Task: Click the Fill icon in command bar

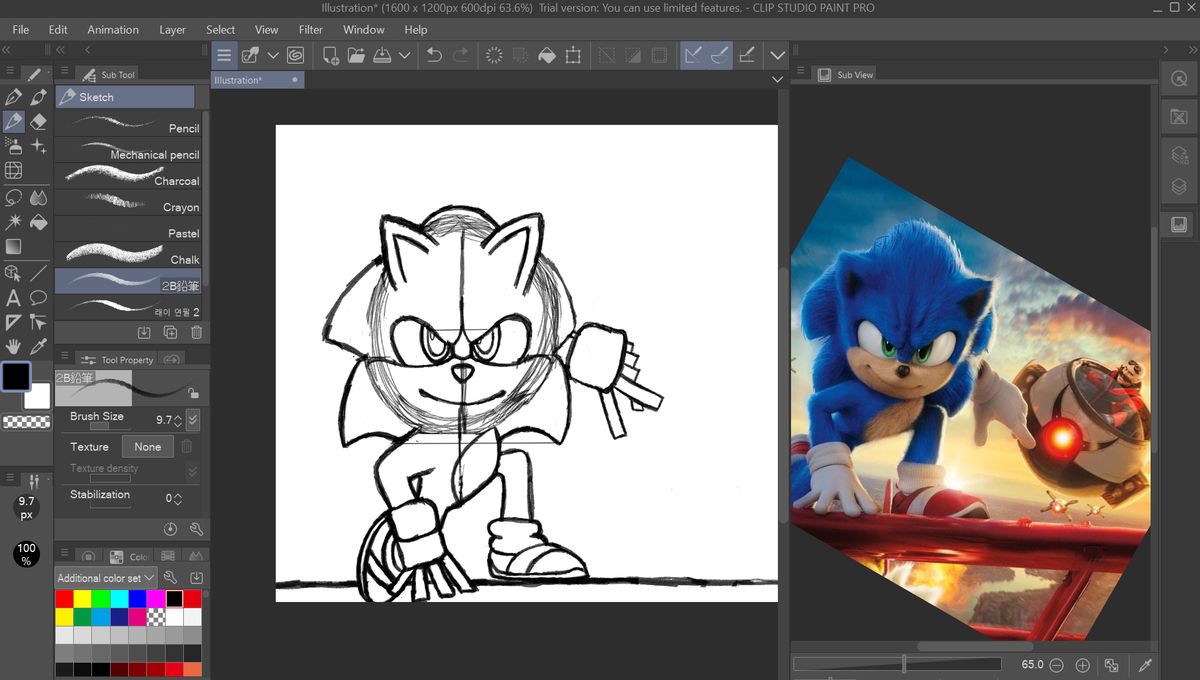Action: 547,55
